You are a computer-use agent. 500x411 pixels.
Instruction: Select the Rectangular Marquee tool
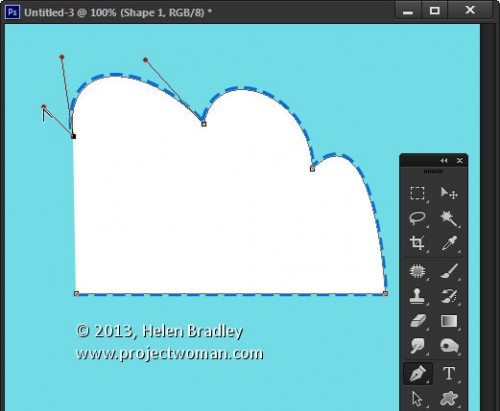(x=418, y=193)
